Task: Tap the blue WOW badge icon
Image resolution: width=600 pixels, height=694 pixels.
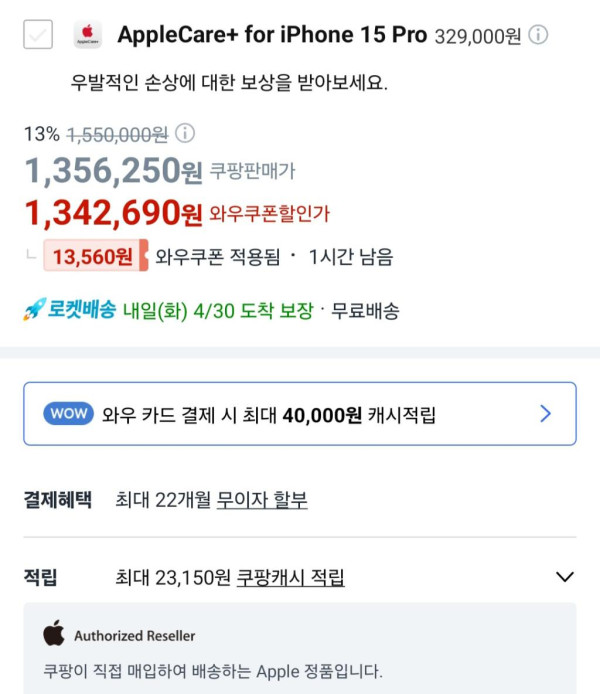Action: click(69, 413)
